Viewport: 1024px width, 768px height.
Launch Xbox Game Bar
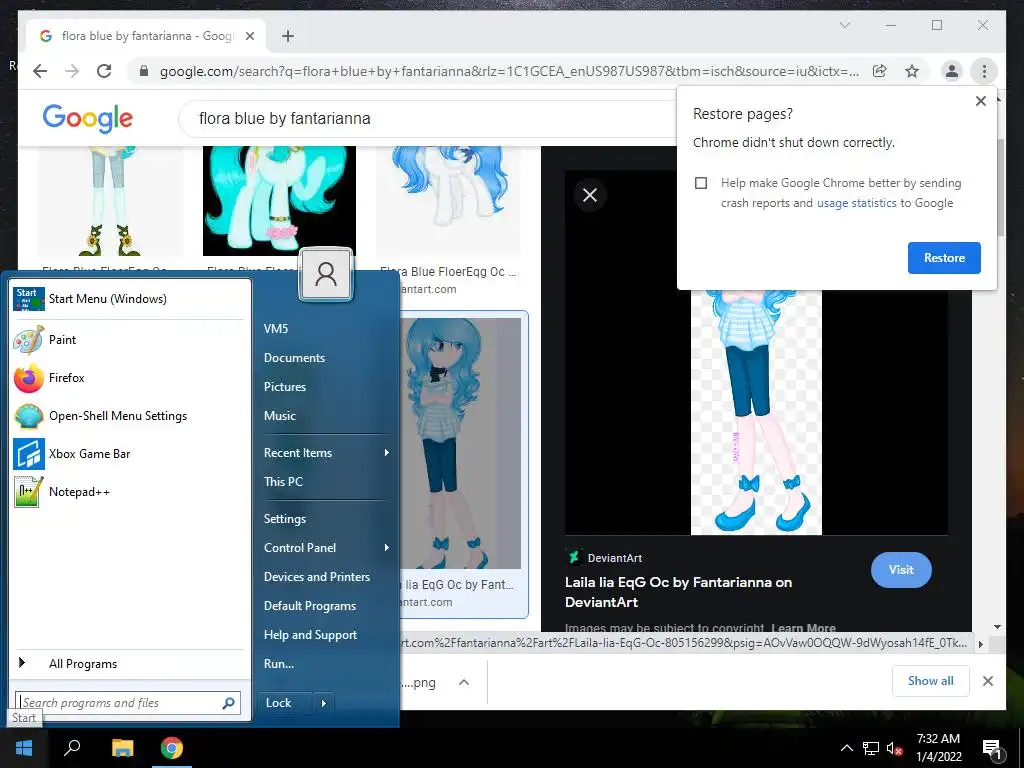pos(129,453)
